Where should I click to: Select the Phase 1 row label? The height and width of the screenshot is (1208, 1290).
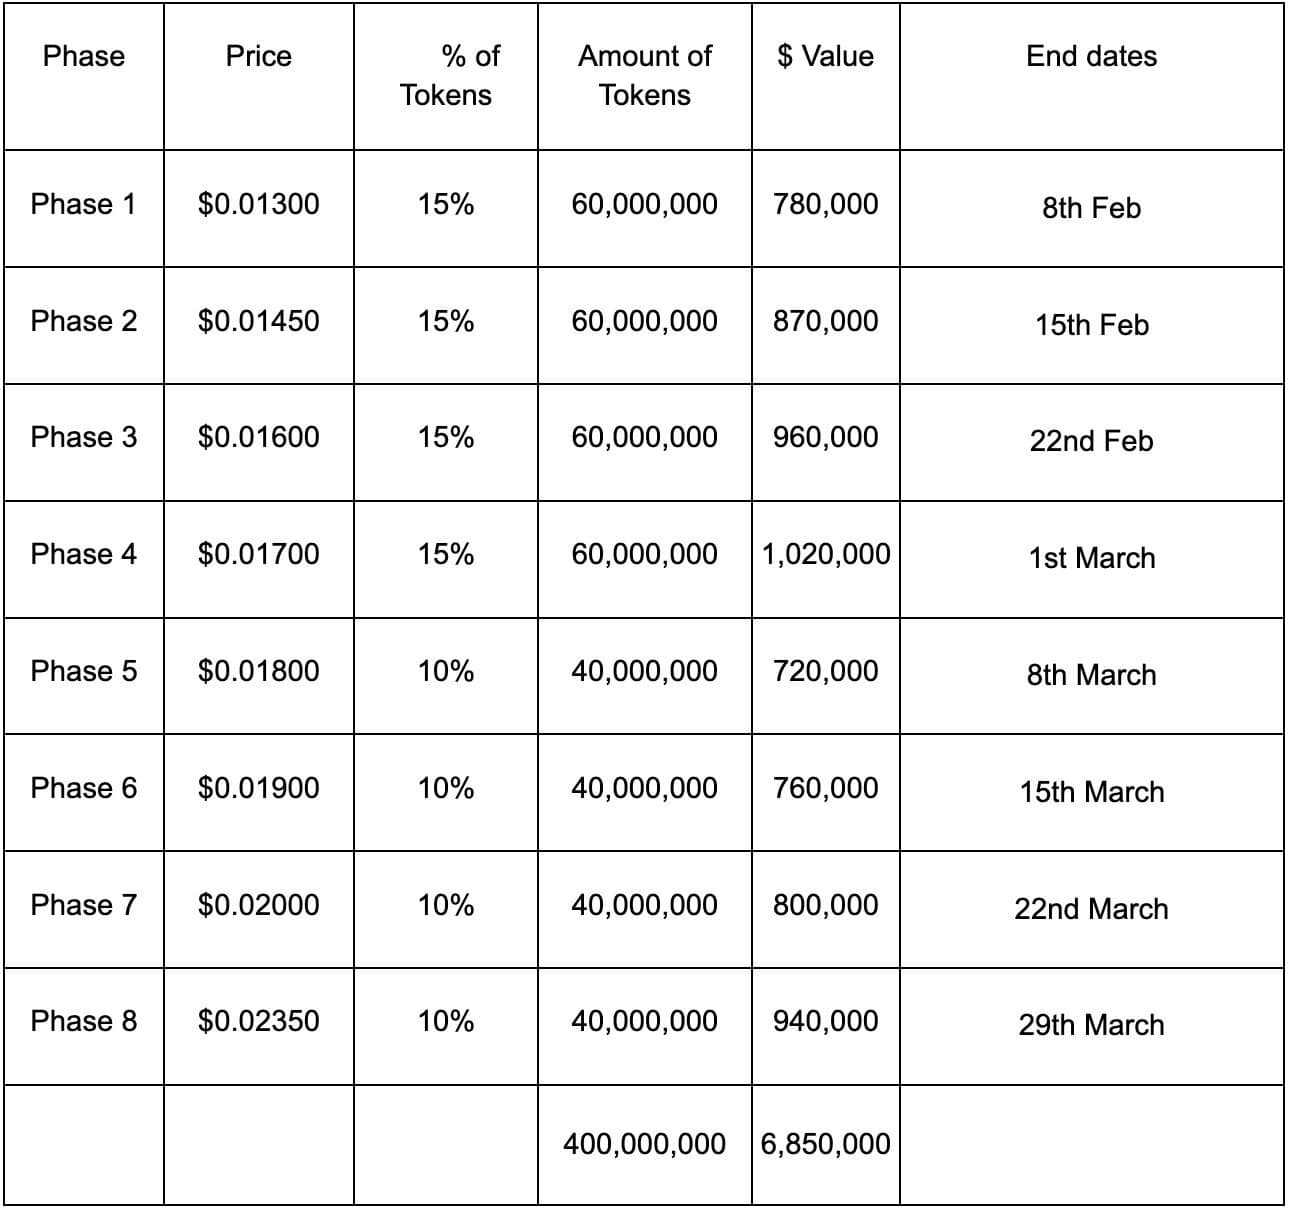(84, 204)
